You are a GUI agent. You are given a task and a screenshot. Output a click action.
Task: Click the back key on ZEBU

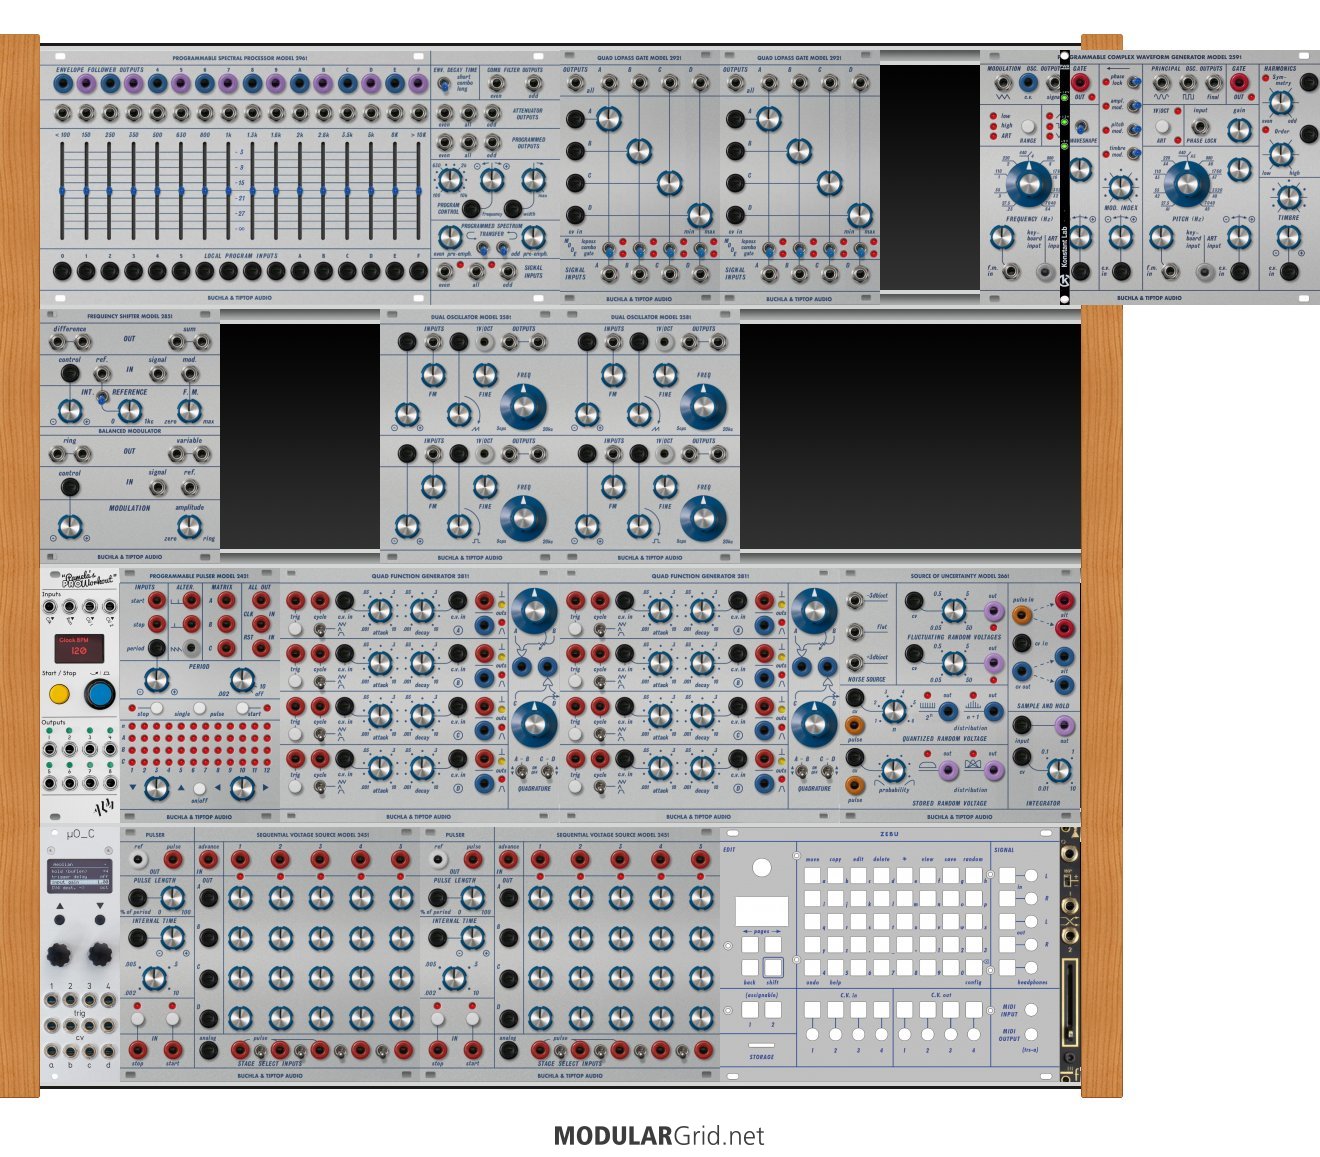click(x=750, y=968)
